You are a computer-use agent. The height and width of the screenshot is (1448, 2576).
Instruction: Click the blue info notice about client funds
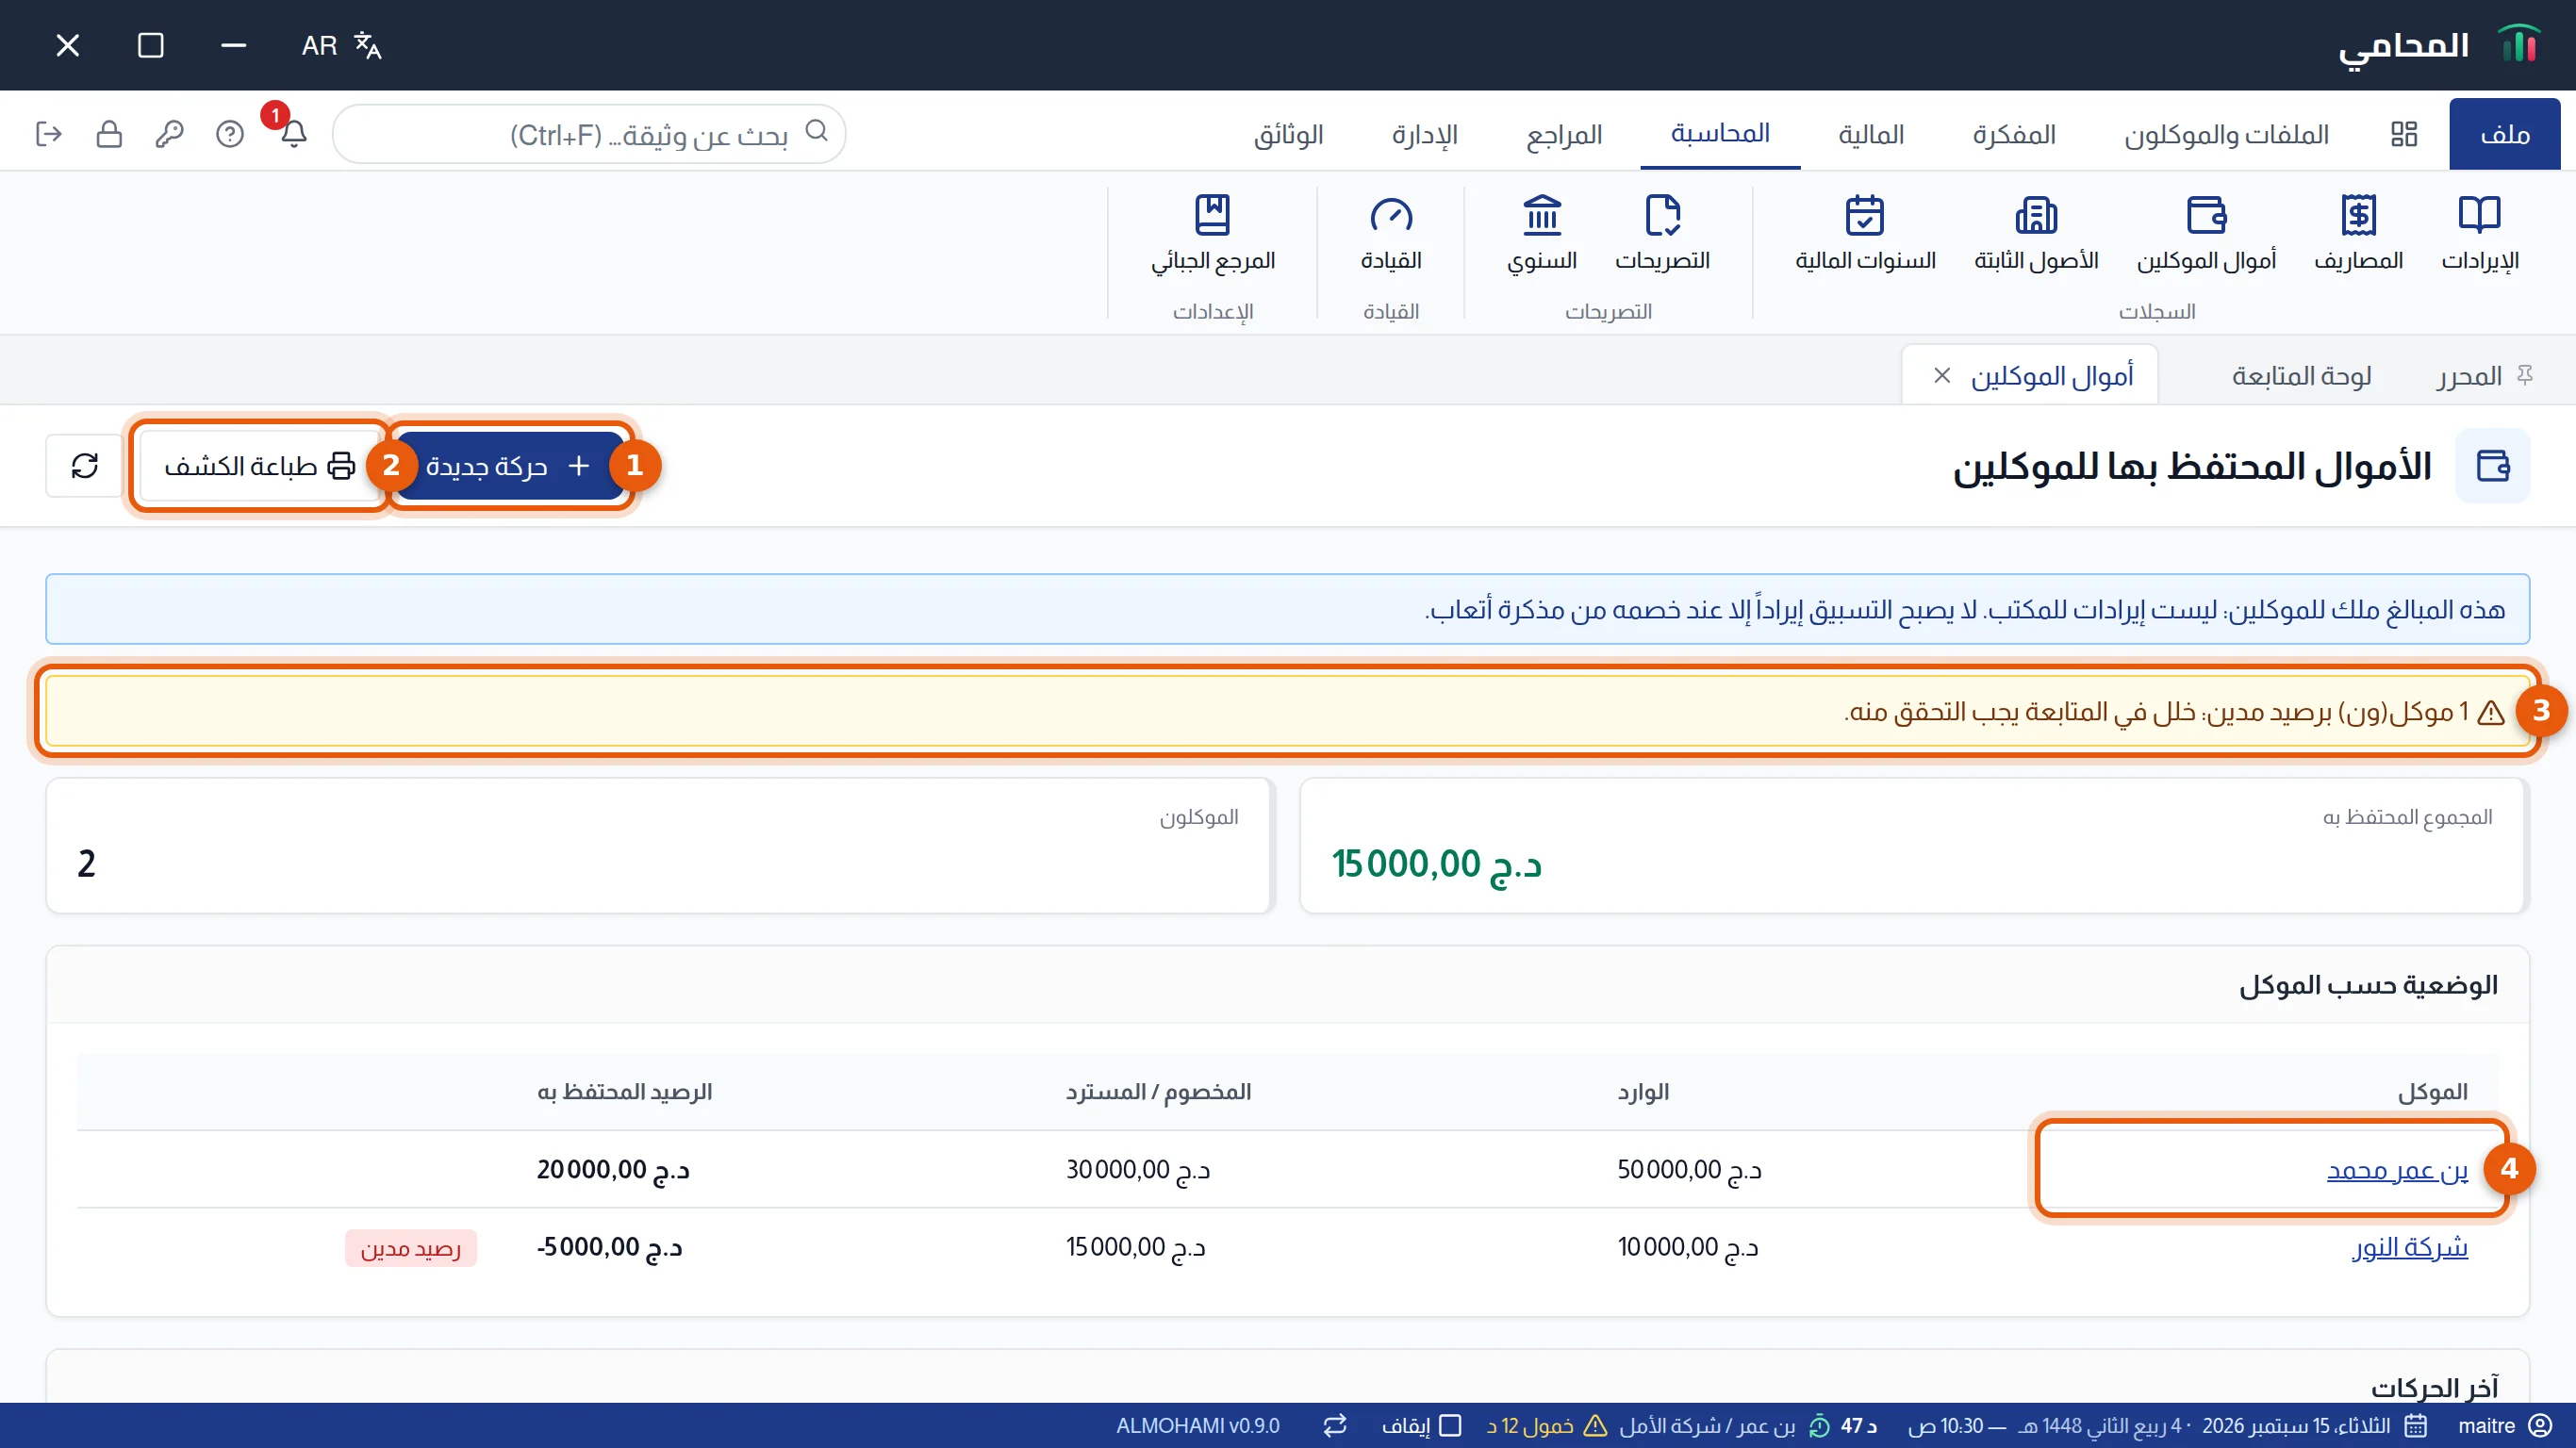tap(1288, 609)
